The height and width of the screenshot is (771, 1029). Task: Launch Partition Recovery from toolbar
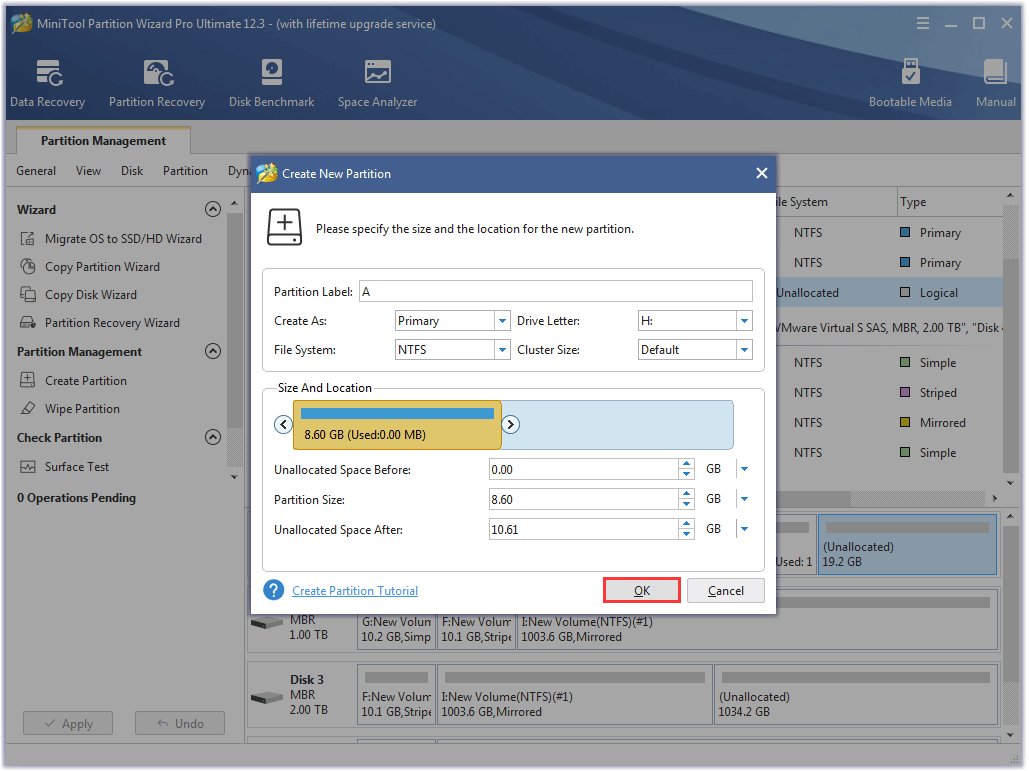point(157,83)
